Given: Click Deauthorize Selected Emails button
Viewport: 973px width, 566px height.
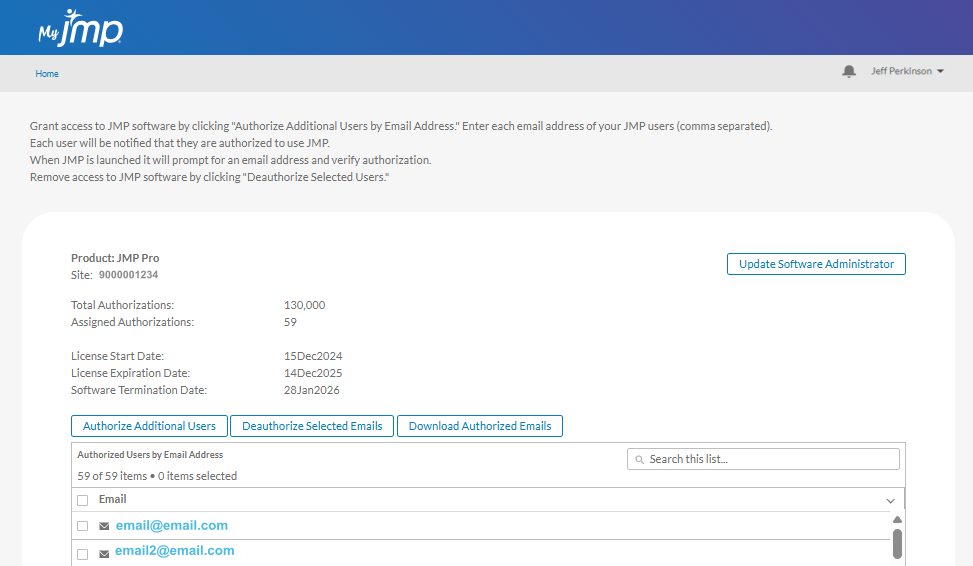Looking at the screenshot, I should [x=312, y=426].
